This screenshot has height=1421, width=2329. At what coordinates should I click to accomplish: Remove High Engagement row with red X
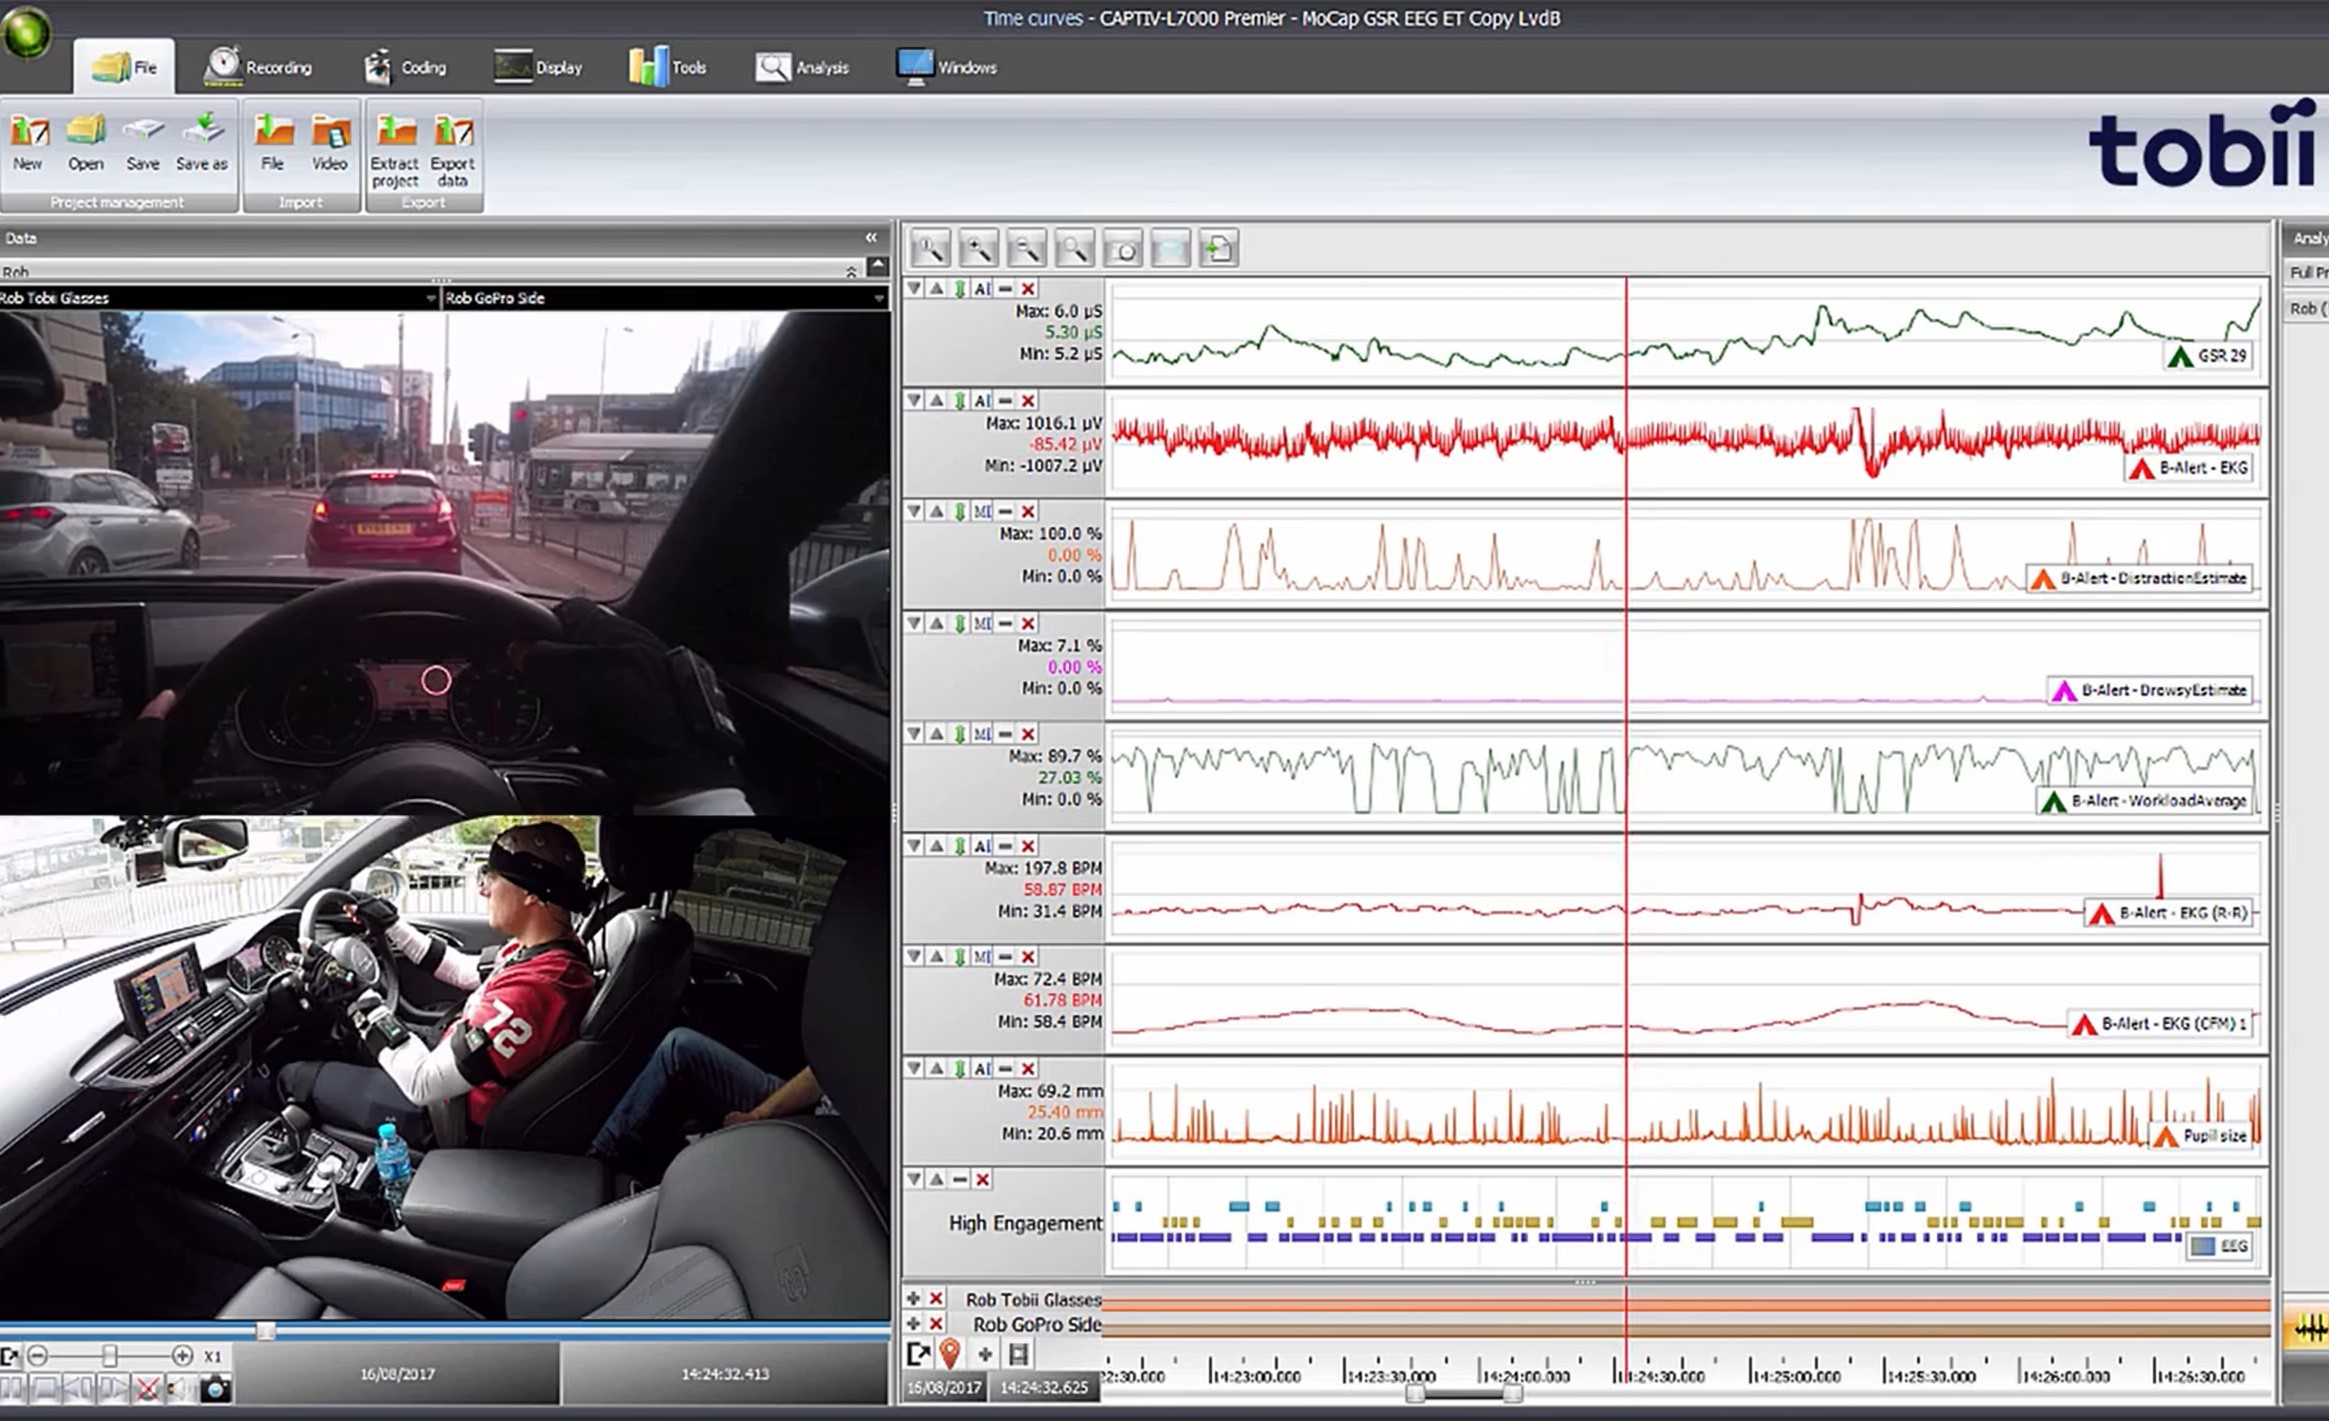pos(983,1180)
